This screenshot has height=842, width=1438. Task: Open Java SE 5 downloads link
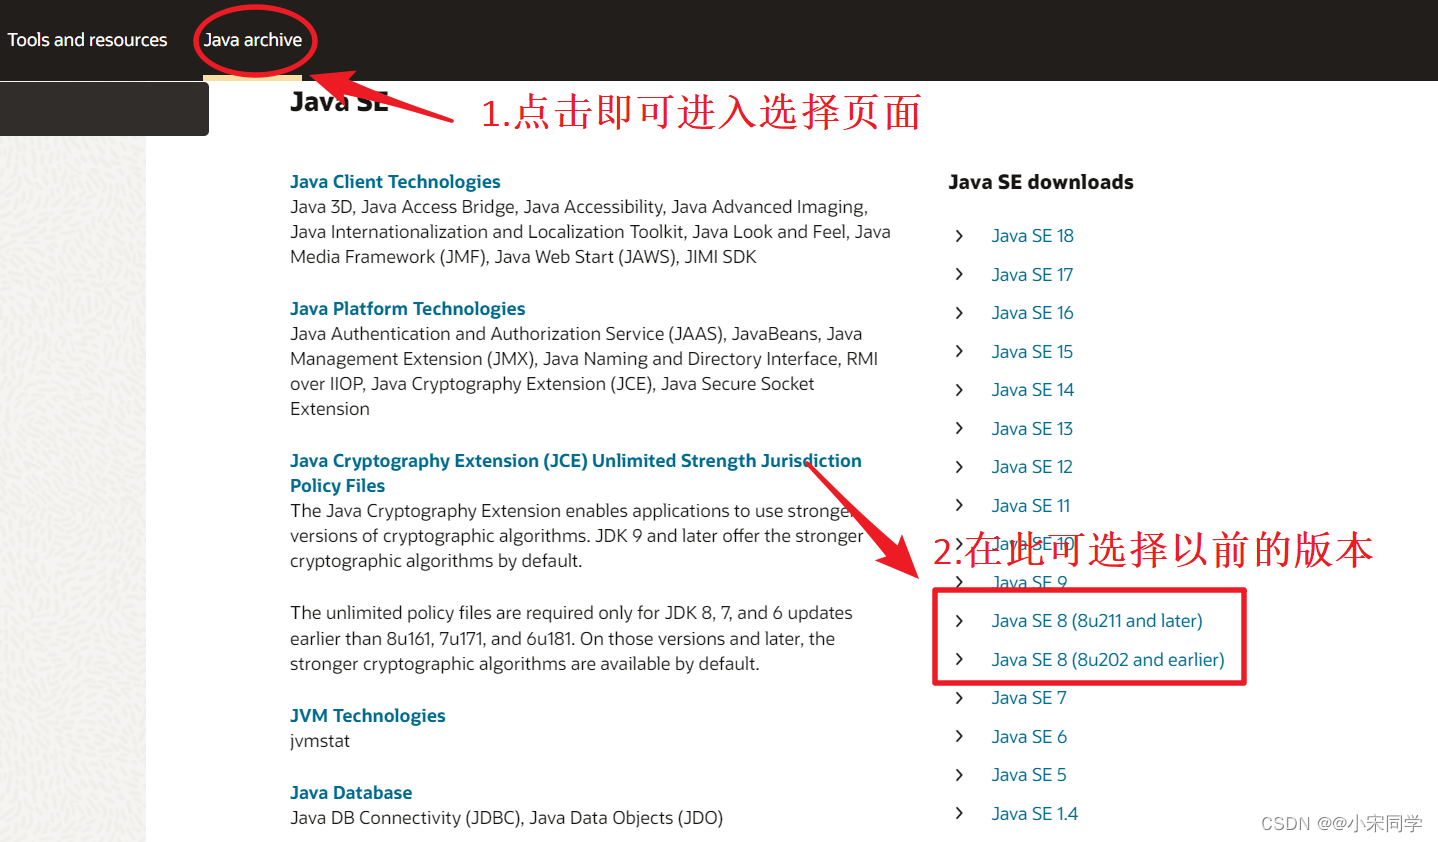click(x=1029, y=775)
